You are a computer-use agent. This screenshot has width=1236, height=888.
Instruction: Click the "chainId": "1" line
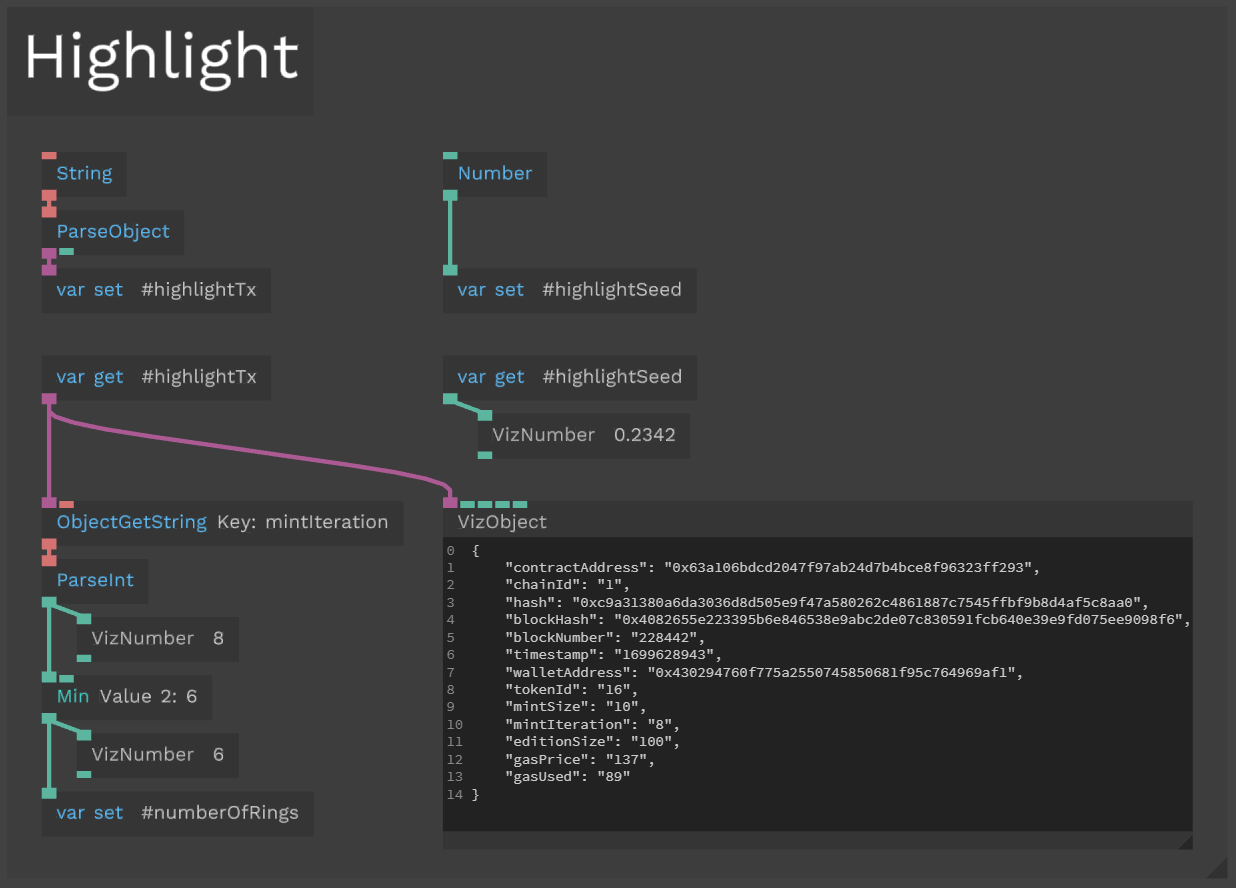point(568,585)
